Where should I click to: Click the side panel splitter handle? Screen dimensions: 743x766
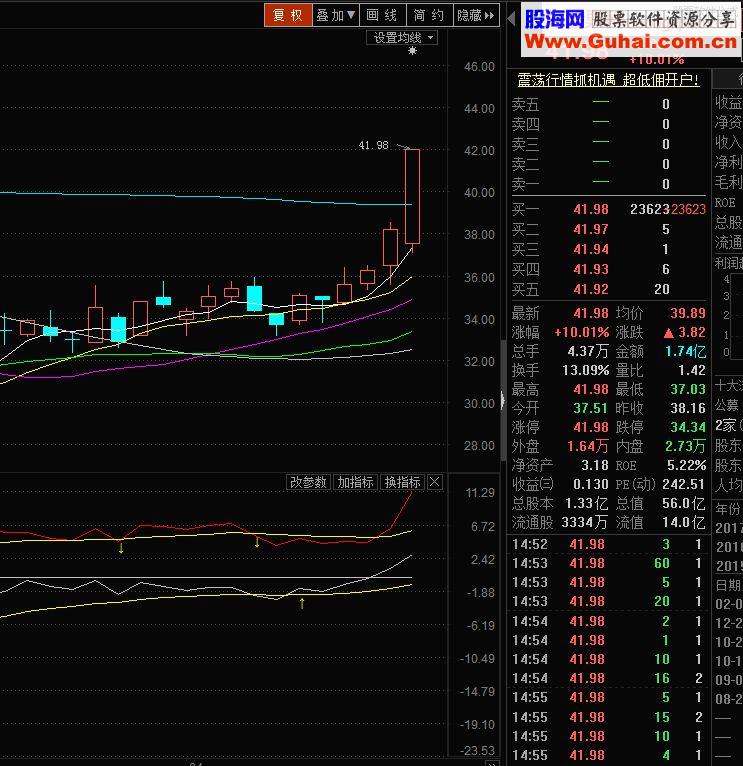click(503, 401)
